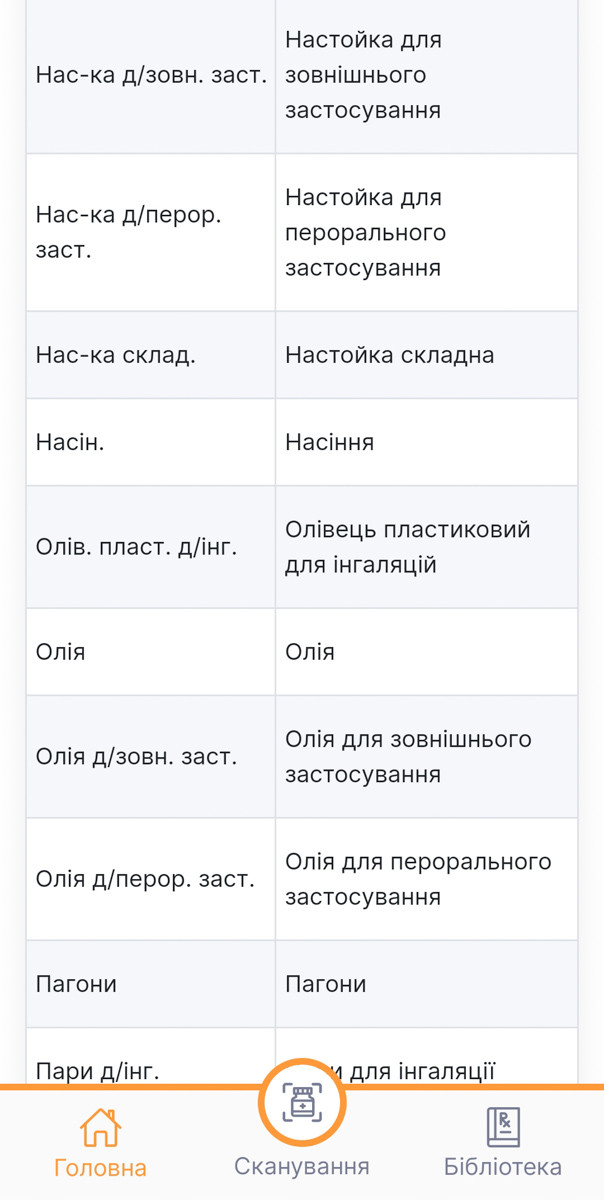Screen dimensions: 604x1200
Task: Tap the 'Нас-ка д/перор. заст.' abbreviation cell
Action: [151, 233]
